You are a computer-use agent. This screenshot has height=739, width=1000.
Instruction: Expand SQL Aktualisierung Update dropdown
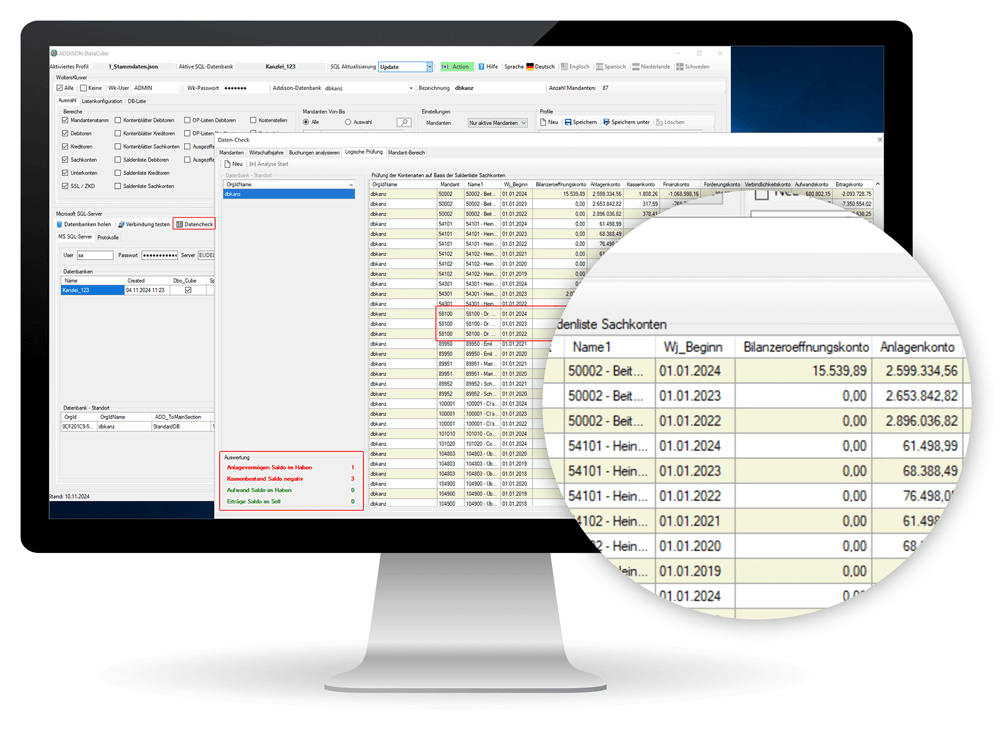pos(430,67)
